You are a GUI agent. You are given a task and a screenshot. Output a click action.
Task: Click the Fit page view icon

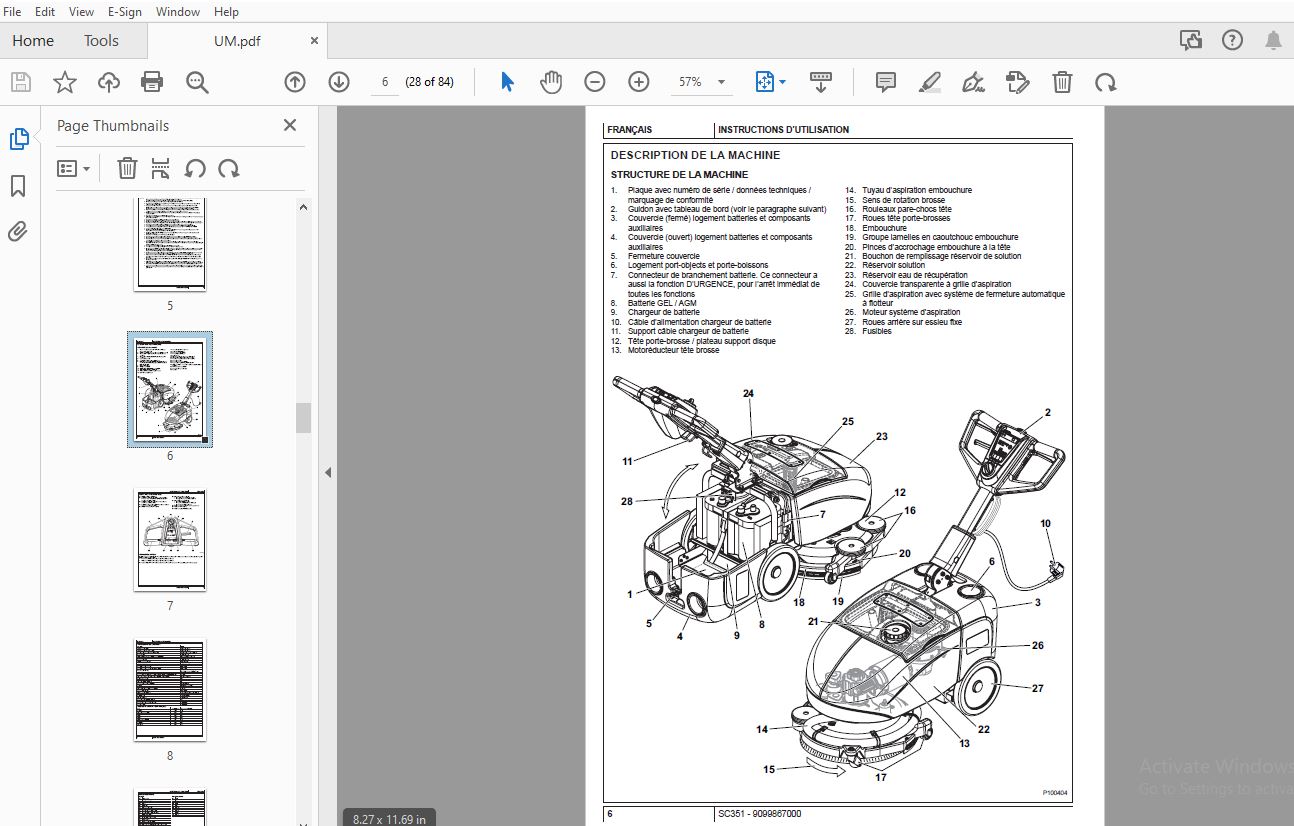click(x=765, y=83)
